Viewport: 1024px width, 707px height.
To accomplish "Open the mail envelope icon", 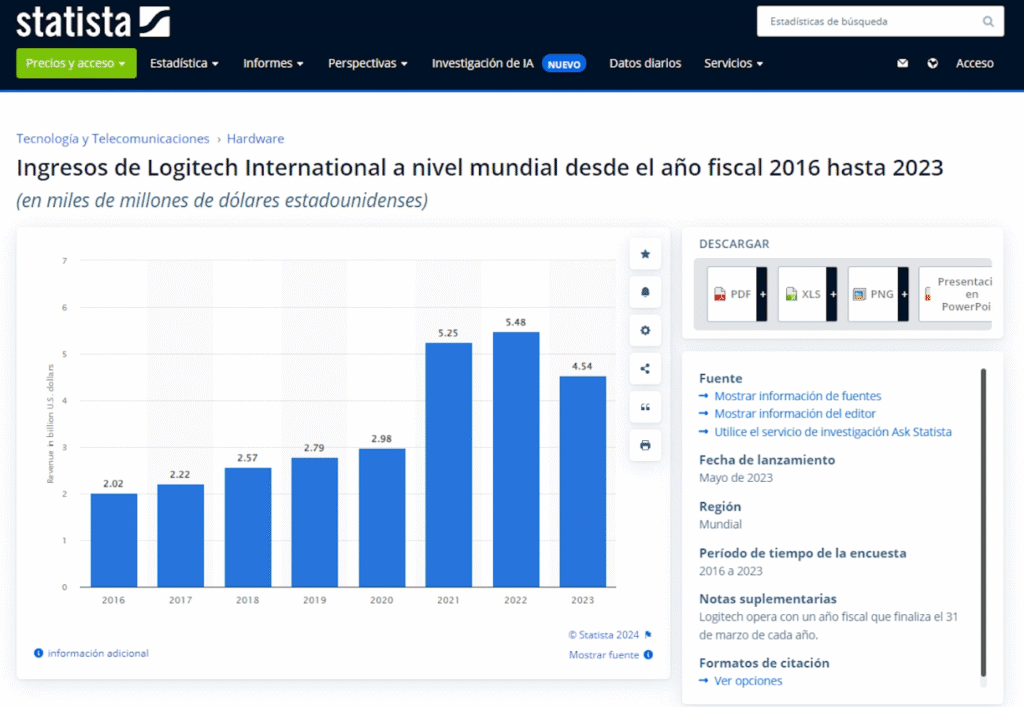I will pyautogui.click(x=903, y=63).
